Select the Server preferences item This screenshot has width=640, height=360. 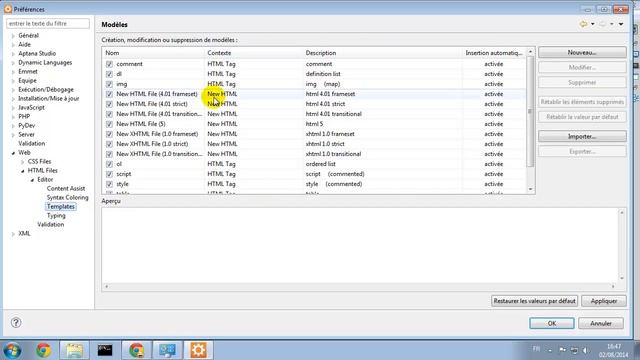(26, 135)
